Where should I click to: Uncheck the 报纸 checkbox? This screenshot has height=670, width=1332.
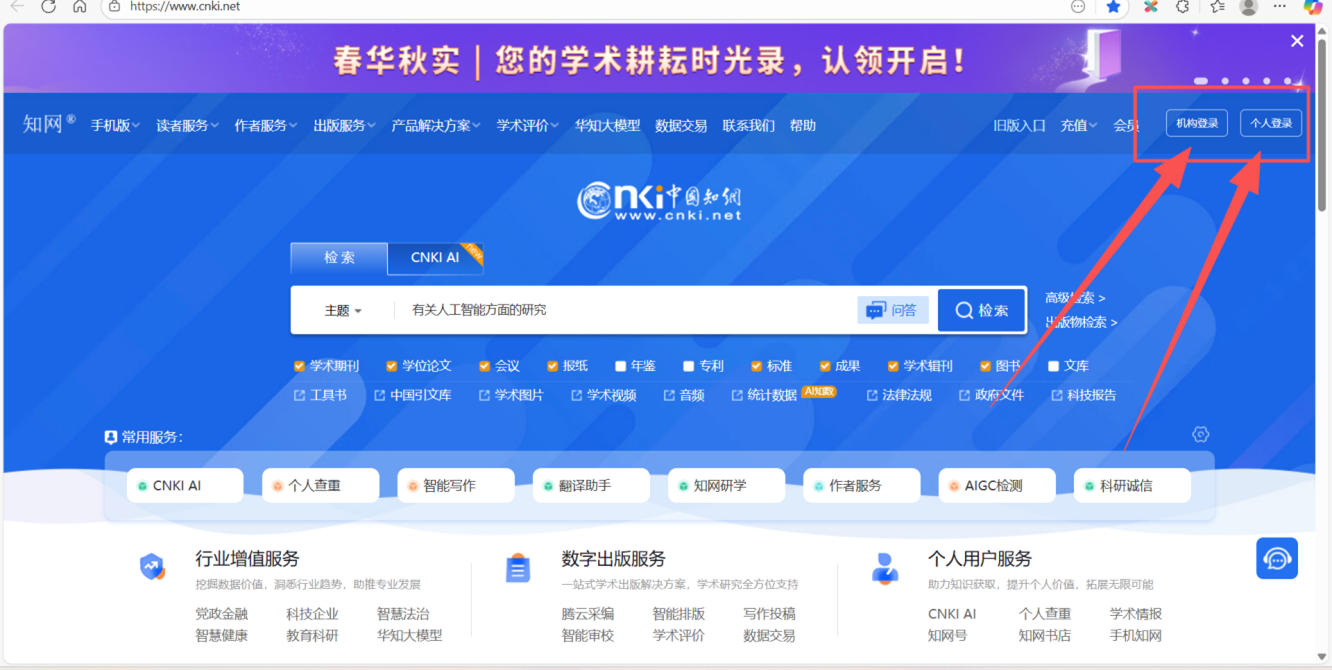[552, 366]
